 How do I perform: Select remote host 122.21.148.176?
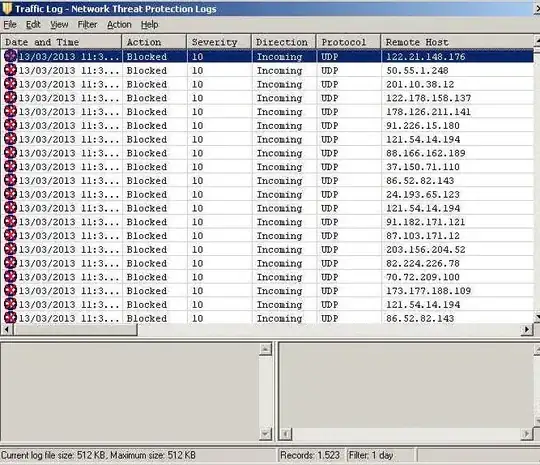[x=425, y=56]
